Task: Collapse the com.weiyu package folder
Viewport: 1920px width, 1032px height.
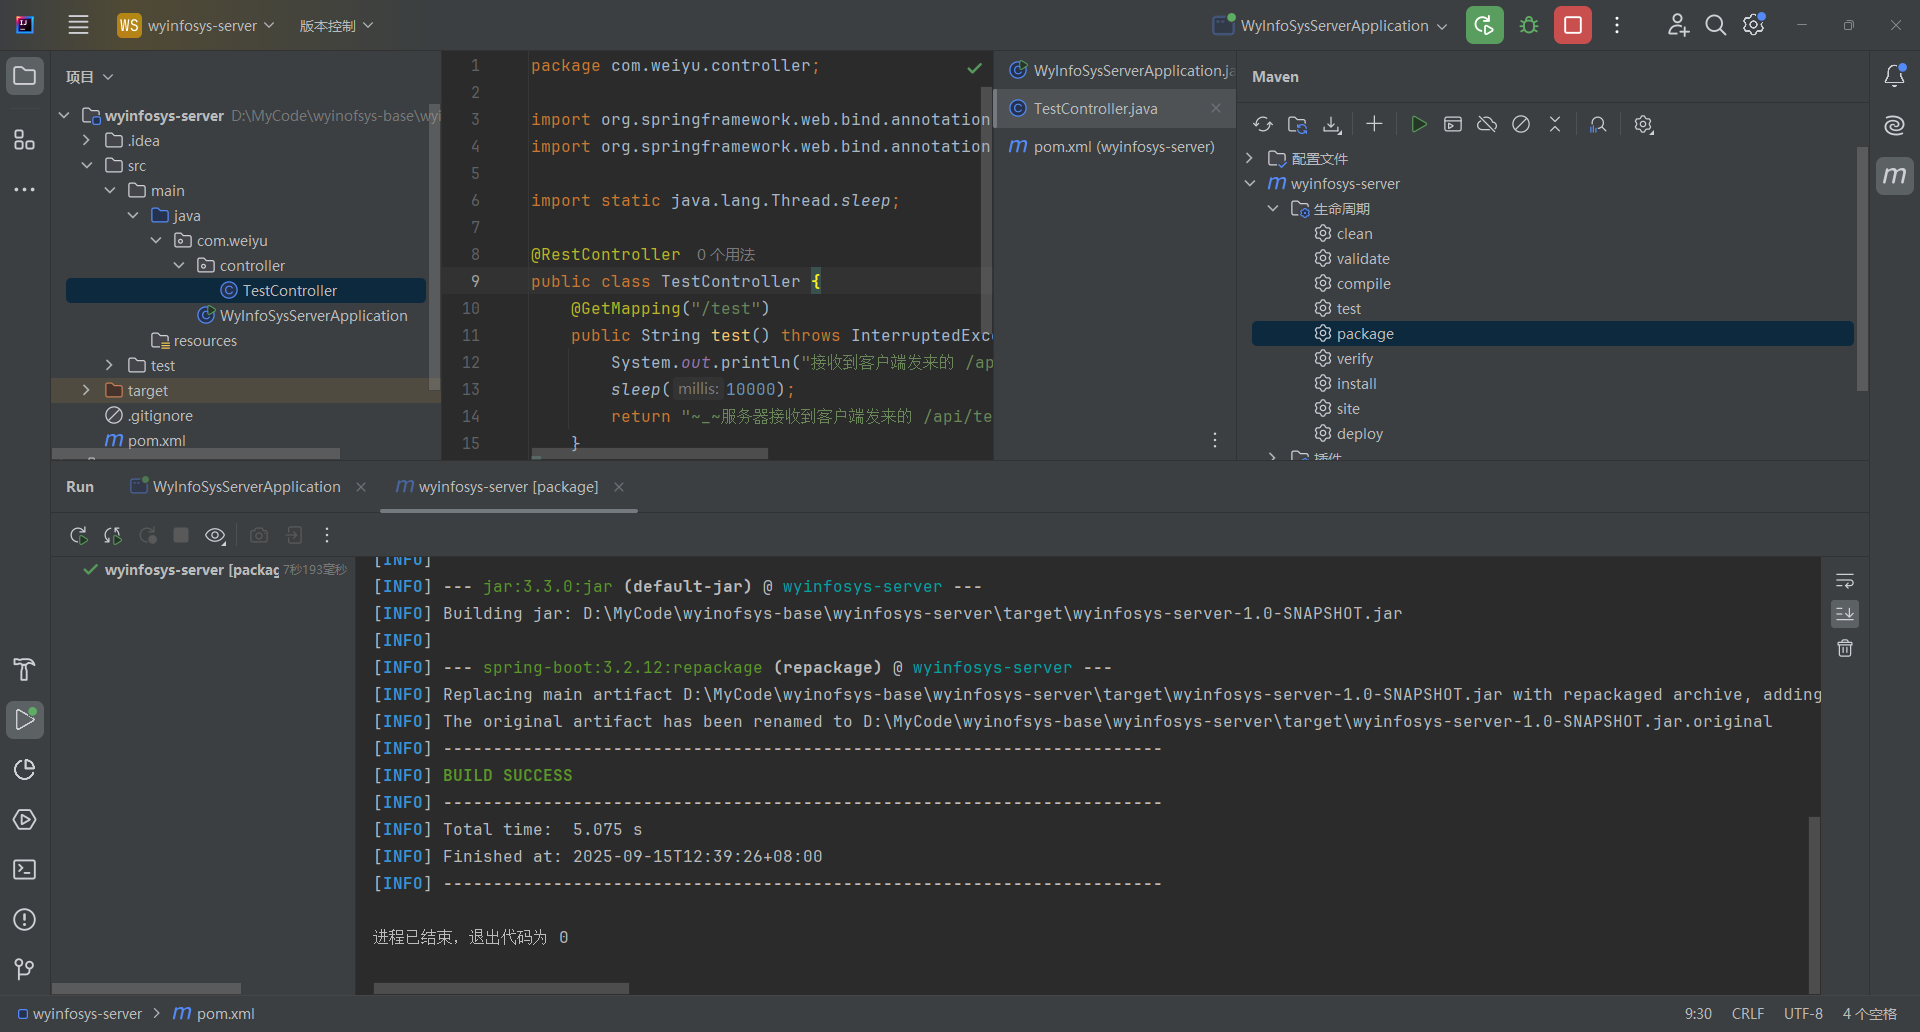Action: (156, 240)
